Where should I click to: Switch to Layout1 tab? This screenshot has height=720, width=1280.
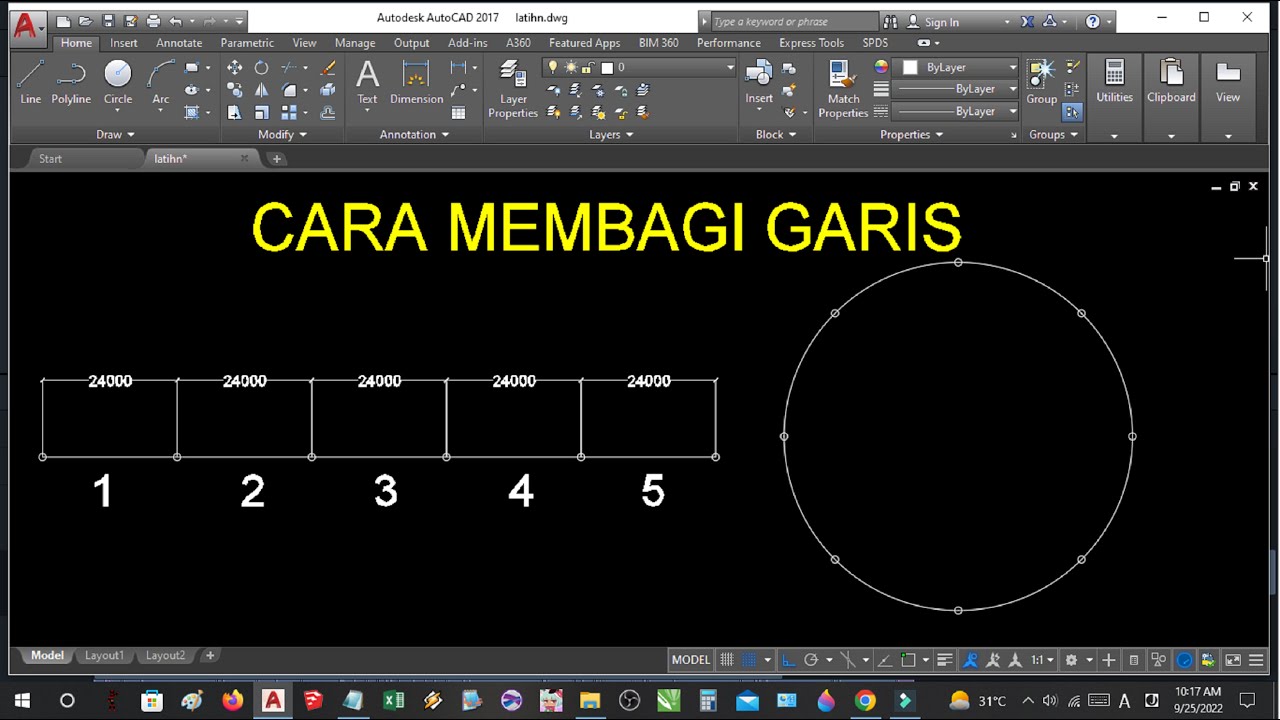tap(104, 655)
